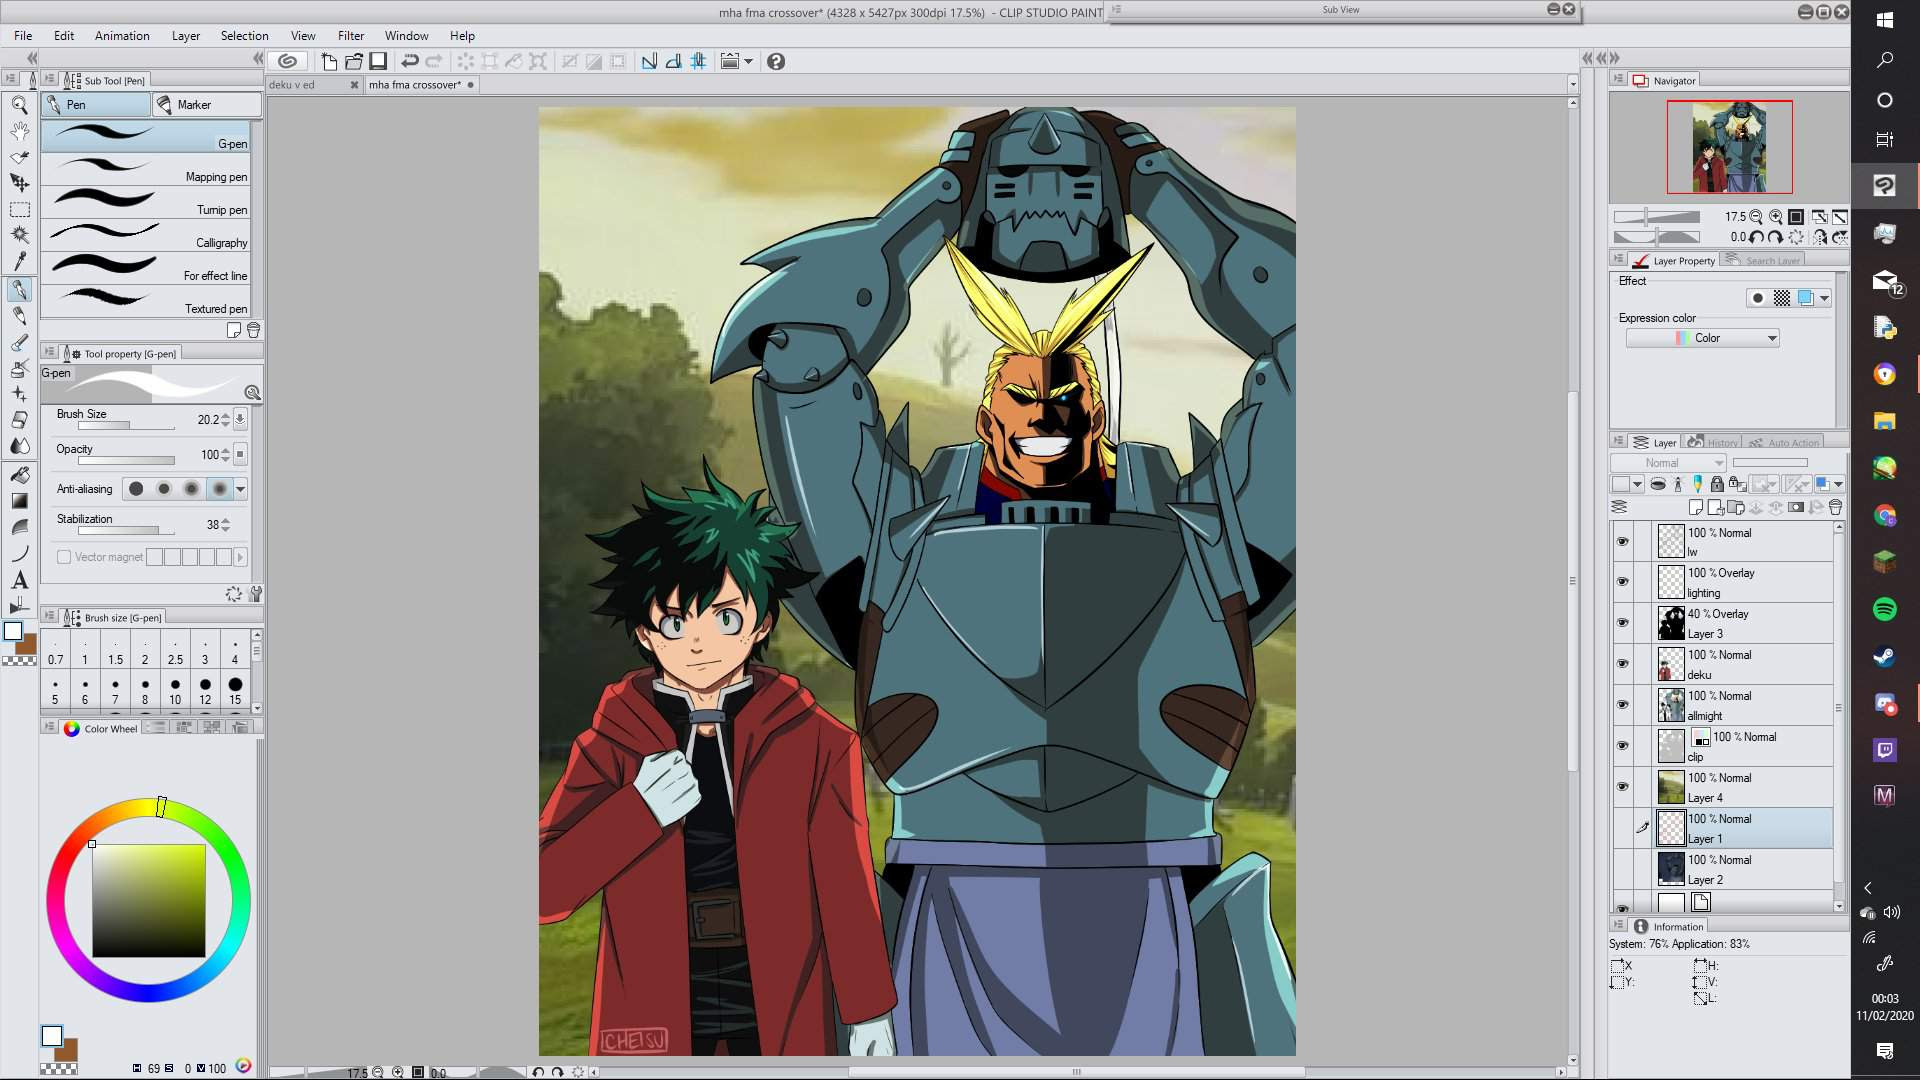Click Navigator canvas thumbnail
The image size is (1920, 1080).
[1729, 147]
